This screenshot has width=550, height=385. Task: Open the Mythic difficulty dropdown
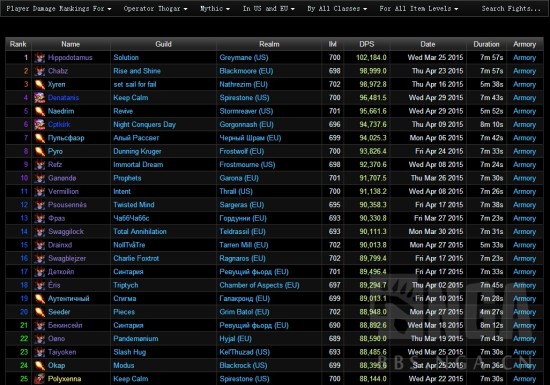(x=215, y=8)
